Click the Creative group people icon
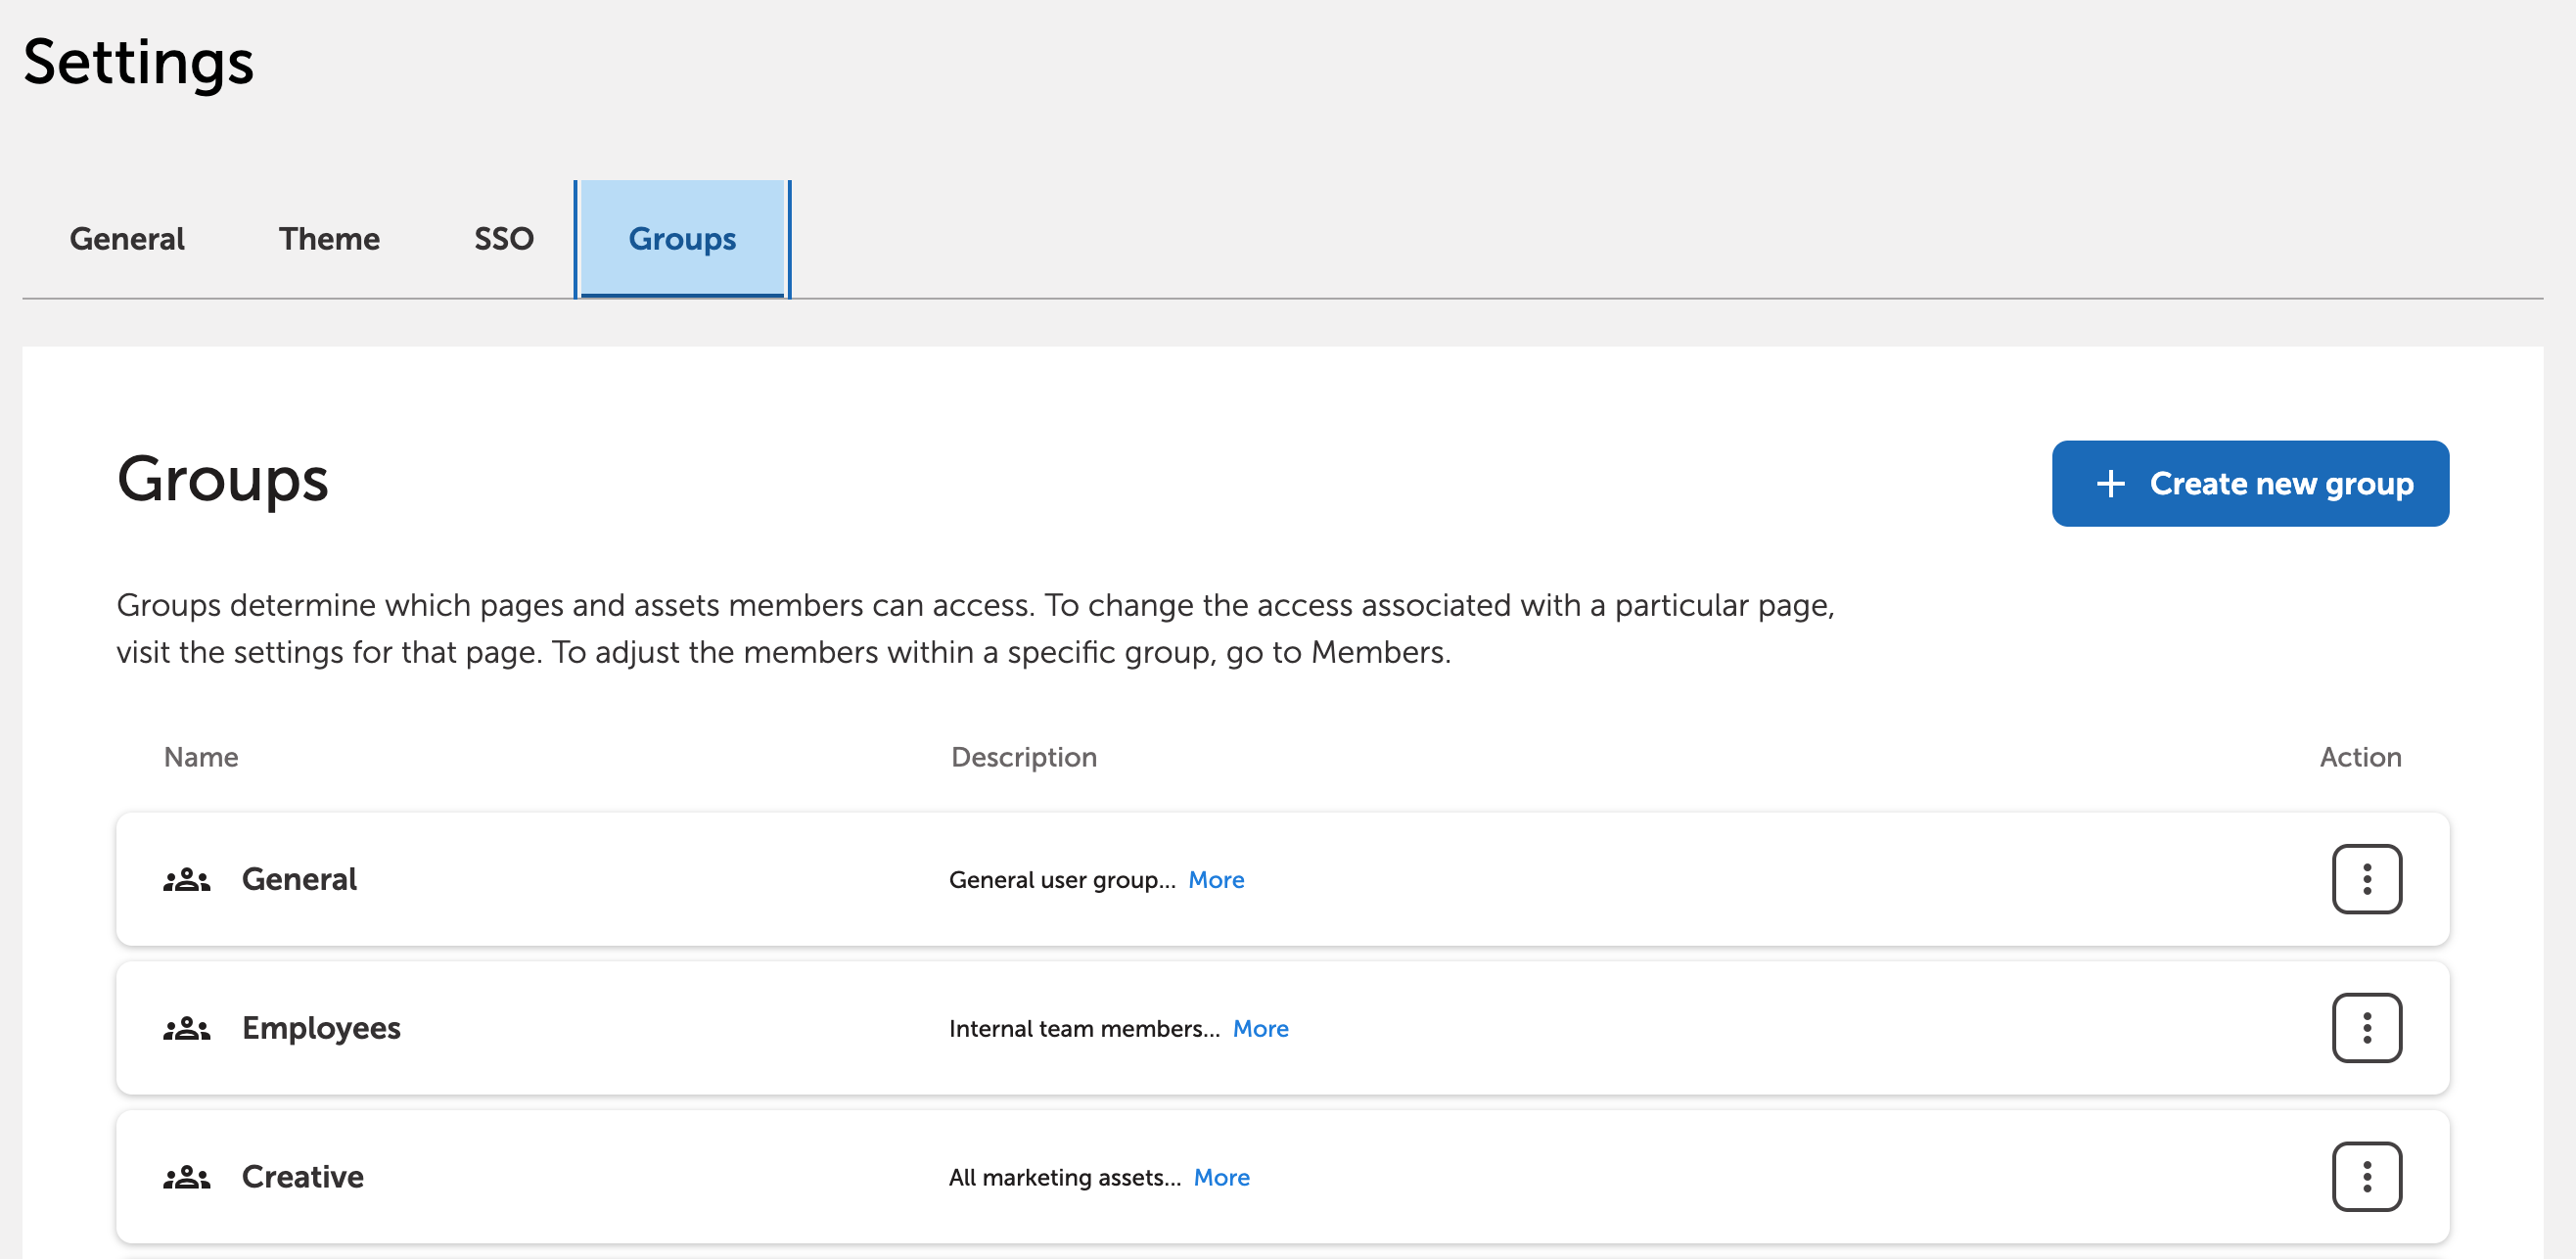Screen dimensions: 2576x1259 pos(187,1178)
